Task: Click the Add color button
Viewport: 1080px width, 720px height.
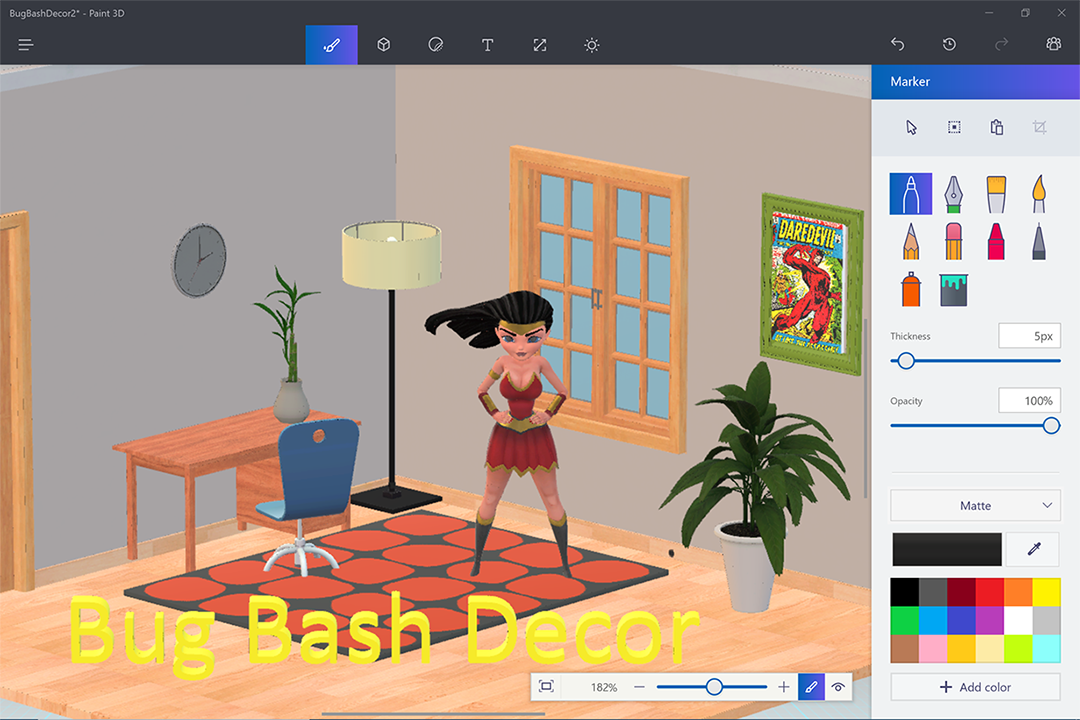Action: click(975, 687)
